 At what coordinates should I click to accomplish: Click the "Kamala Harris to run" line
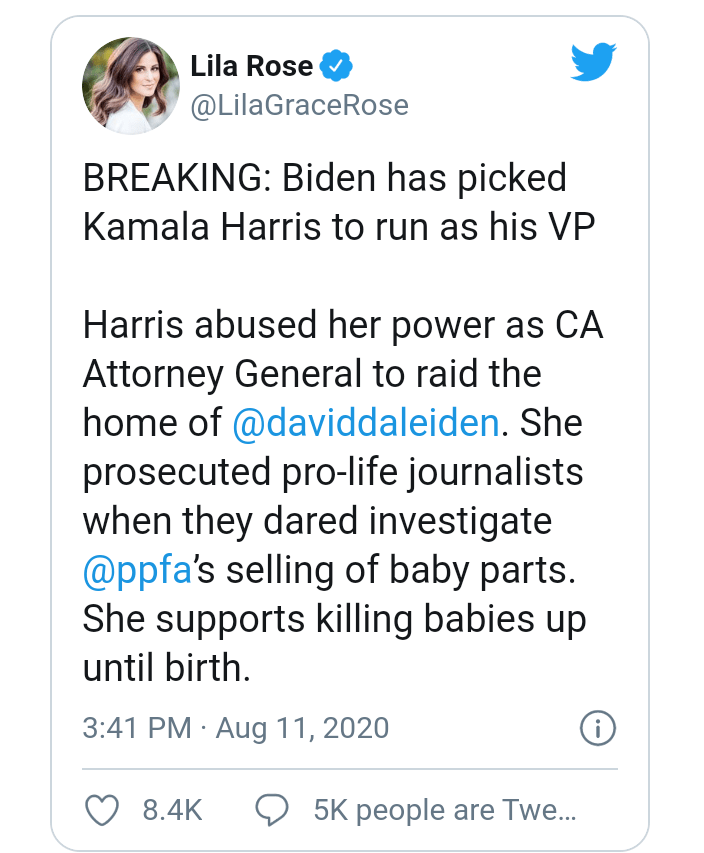point(338,226)
